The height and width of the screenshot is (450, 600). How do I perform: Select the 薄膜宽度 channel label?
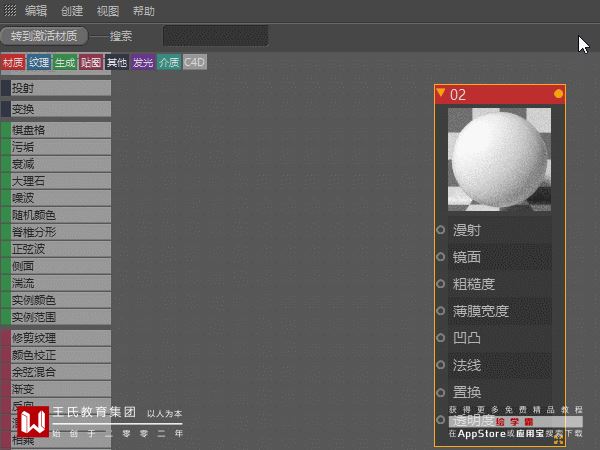[x=481, y=311]
